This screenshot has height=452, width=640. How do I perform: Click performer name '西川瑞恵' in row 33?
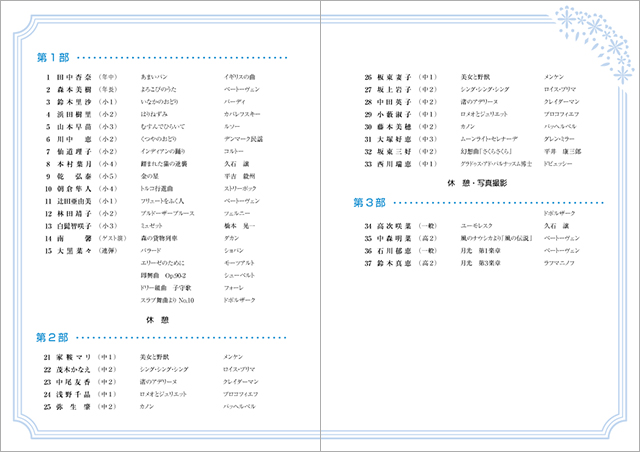(x=394, y=164)
